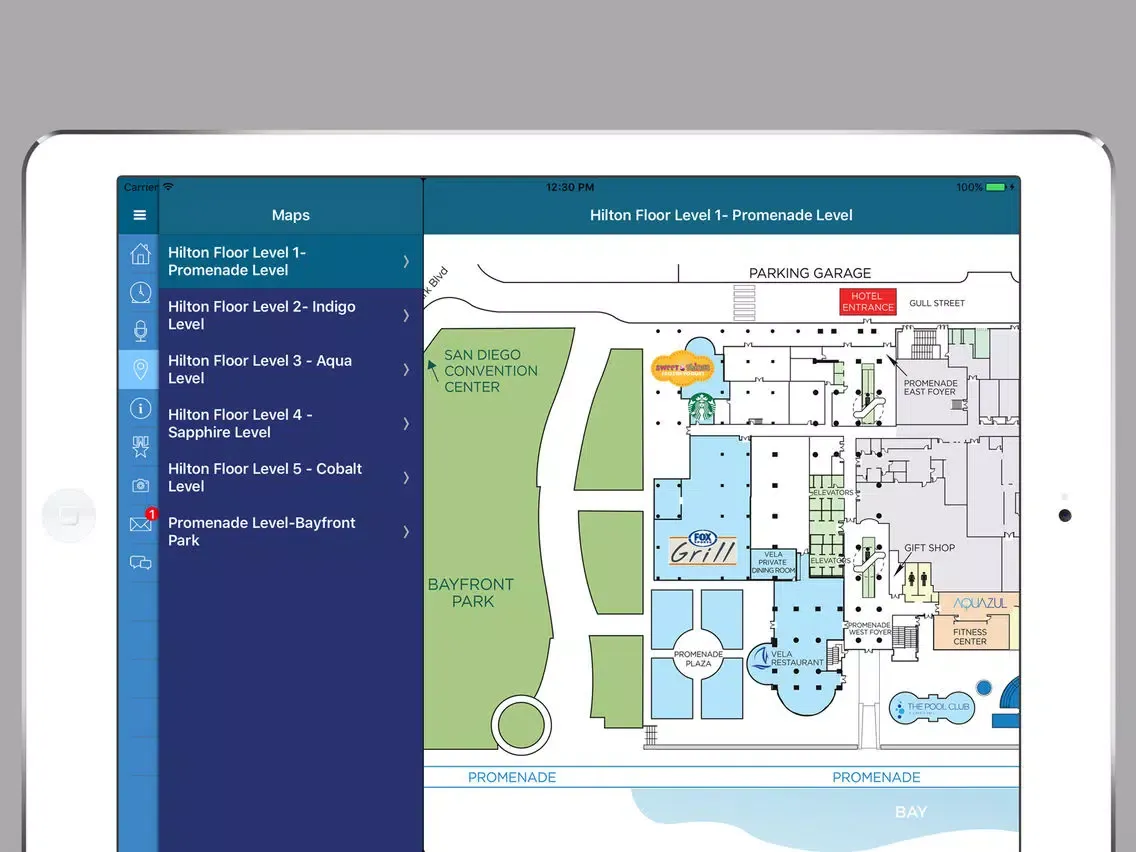This screenshot has width=1136, height=852.
Task: Open the speakers microphone icon
Action: [x=141, y=331]
